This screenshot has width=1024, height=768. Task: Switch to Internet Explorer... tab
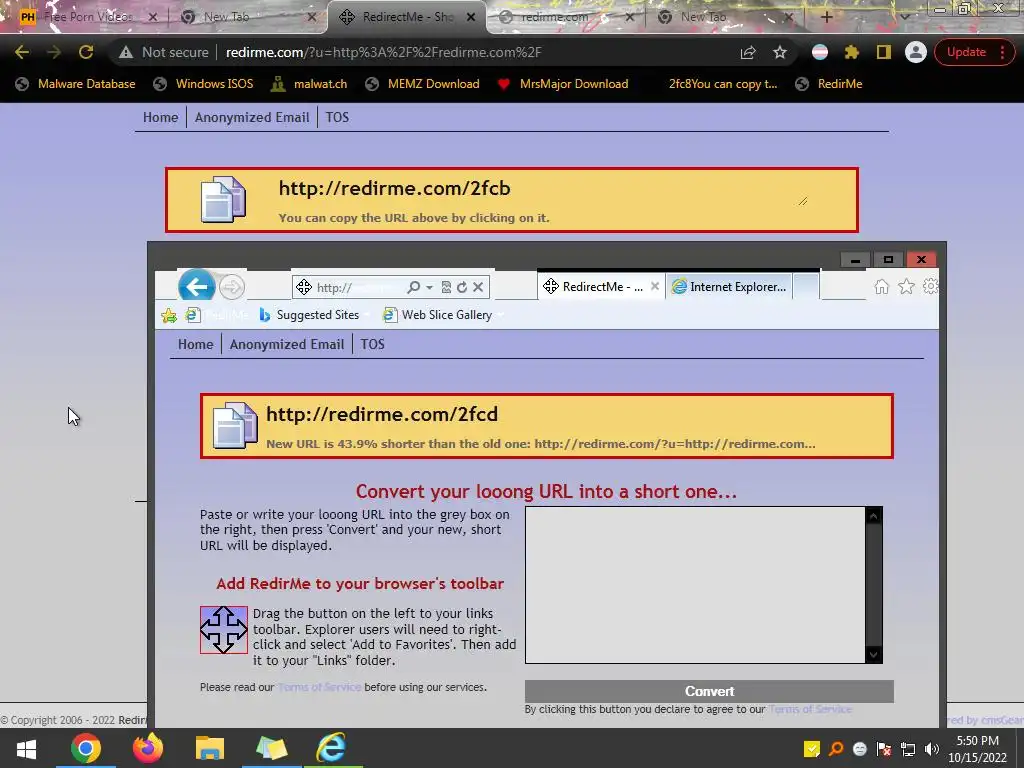tap(729, 287)
